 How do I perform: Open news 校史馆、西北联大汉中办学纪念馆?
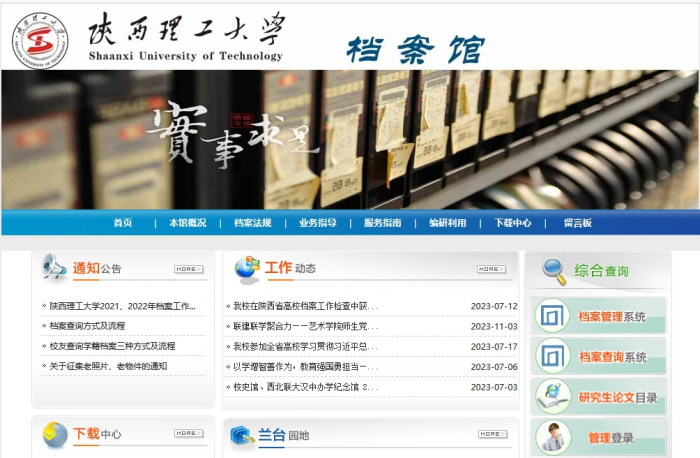[x=305, y=387]
